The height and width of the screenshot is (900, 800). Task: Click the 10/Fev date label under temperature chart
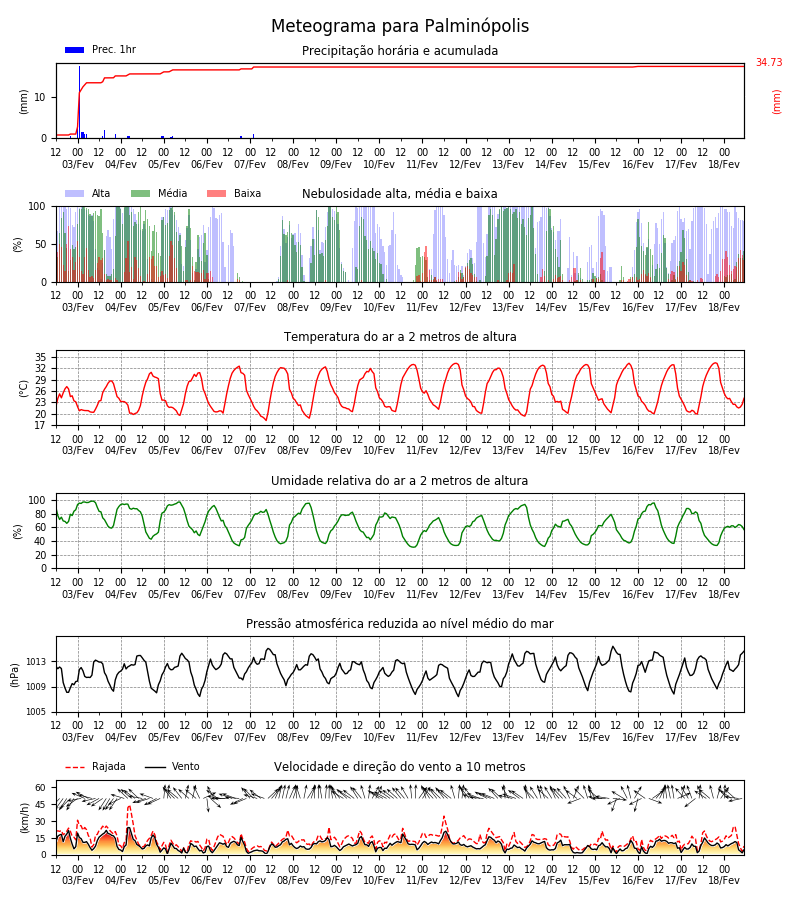point(379,451)
